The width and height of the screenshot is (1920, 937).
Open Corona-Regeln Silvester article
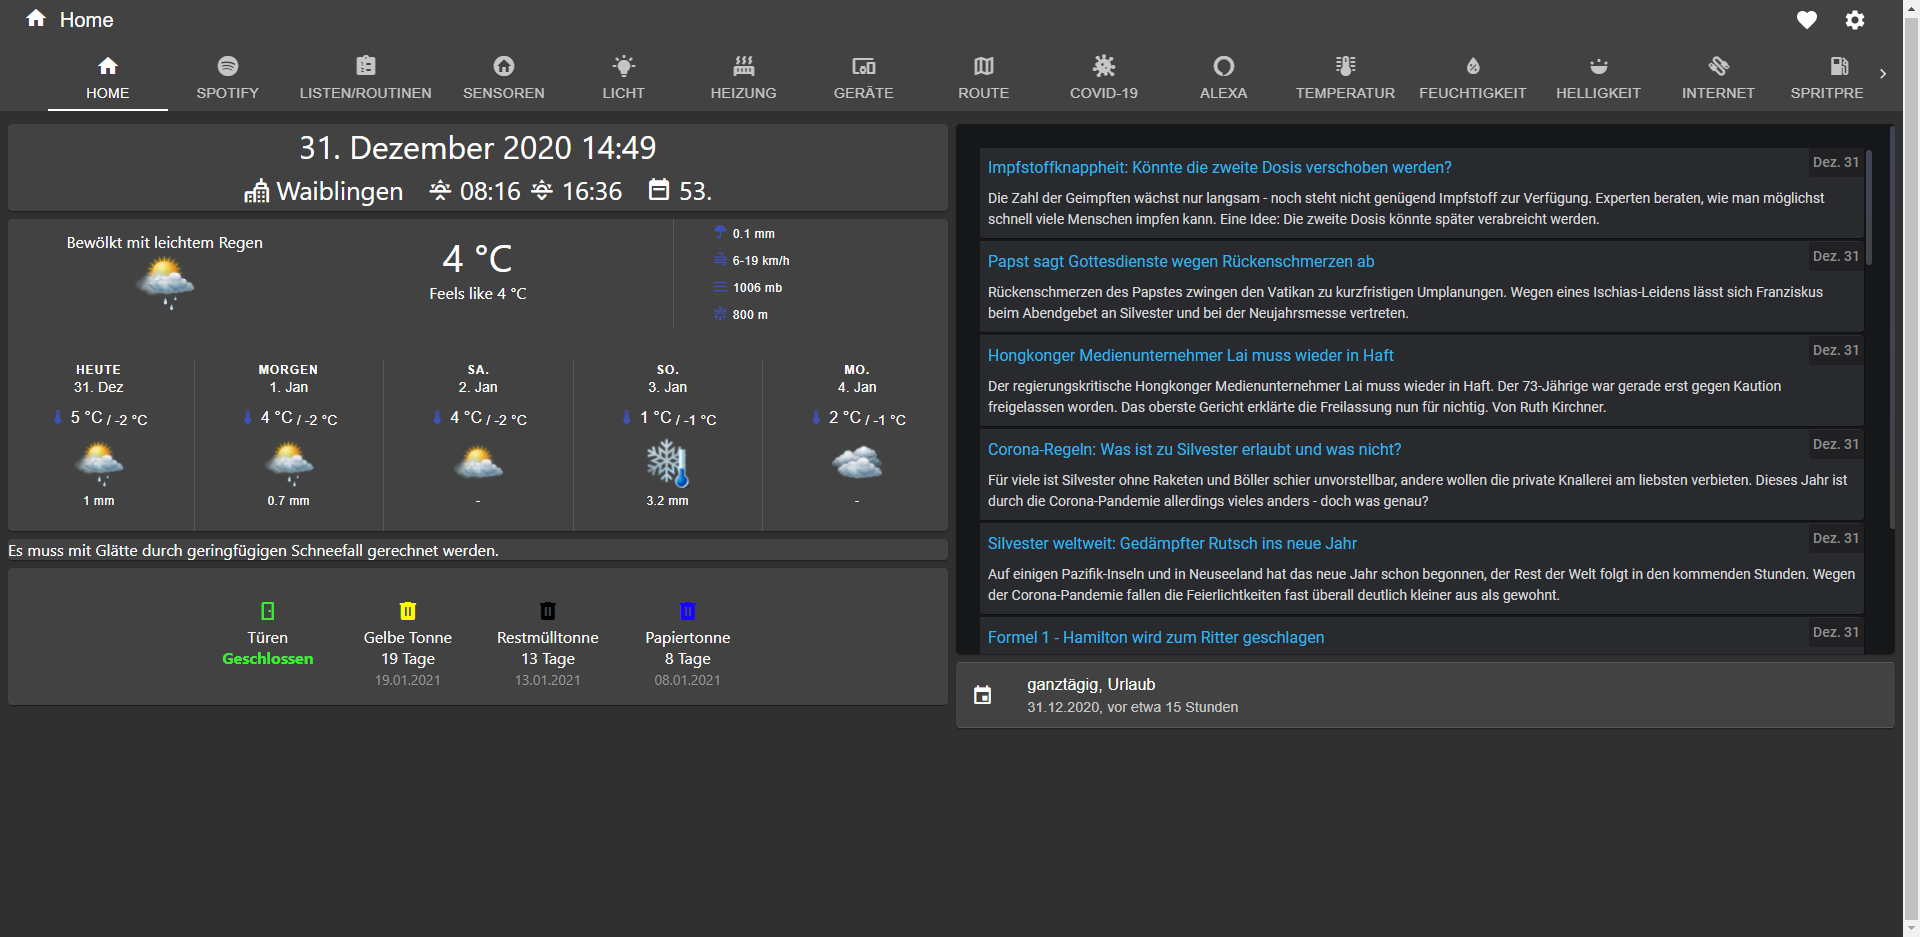click(x=1194, y=449)
